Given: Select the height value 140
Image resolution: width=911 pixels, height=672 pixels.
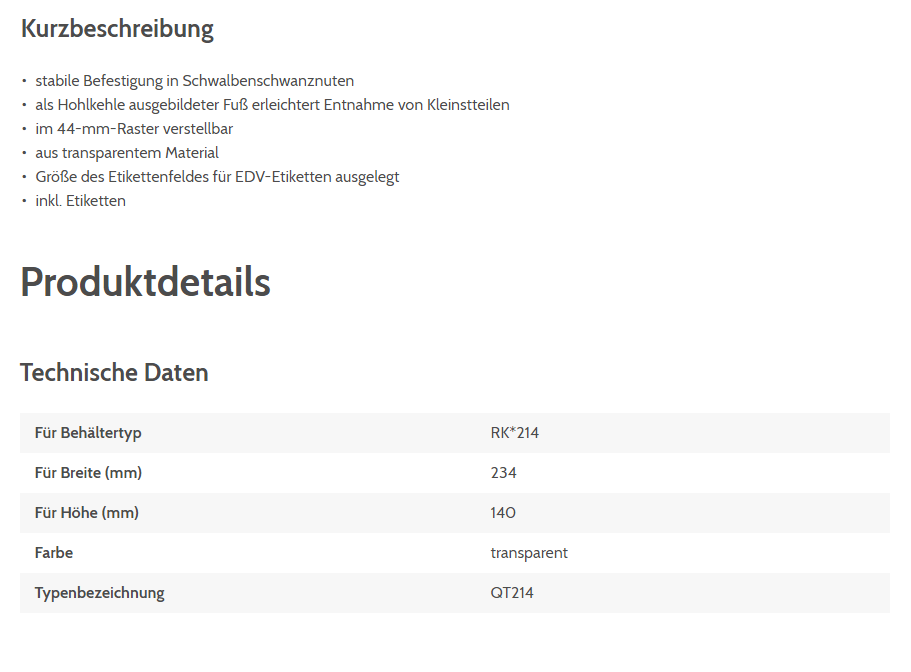Looking at the screenshot, I should click(x=504, y=513).
